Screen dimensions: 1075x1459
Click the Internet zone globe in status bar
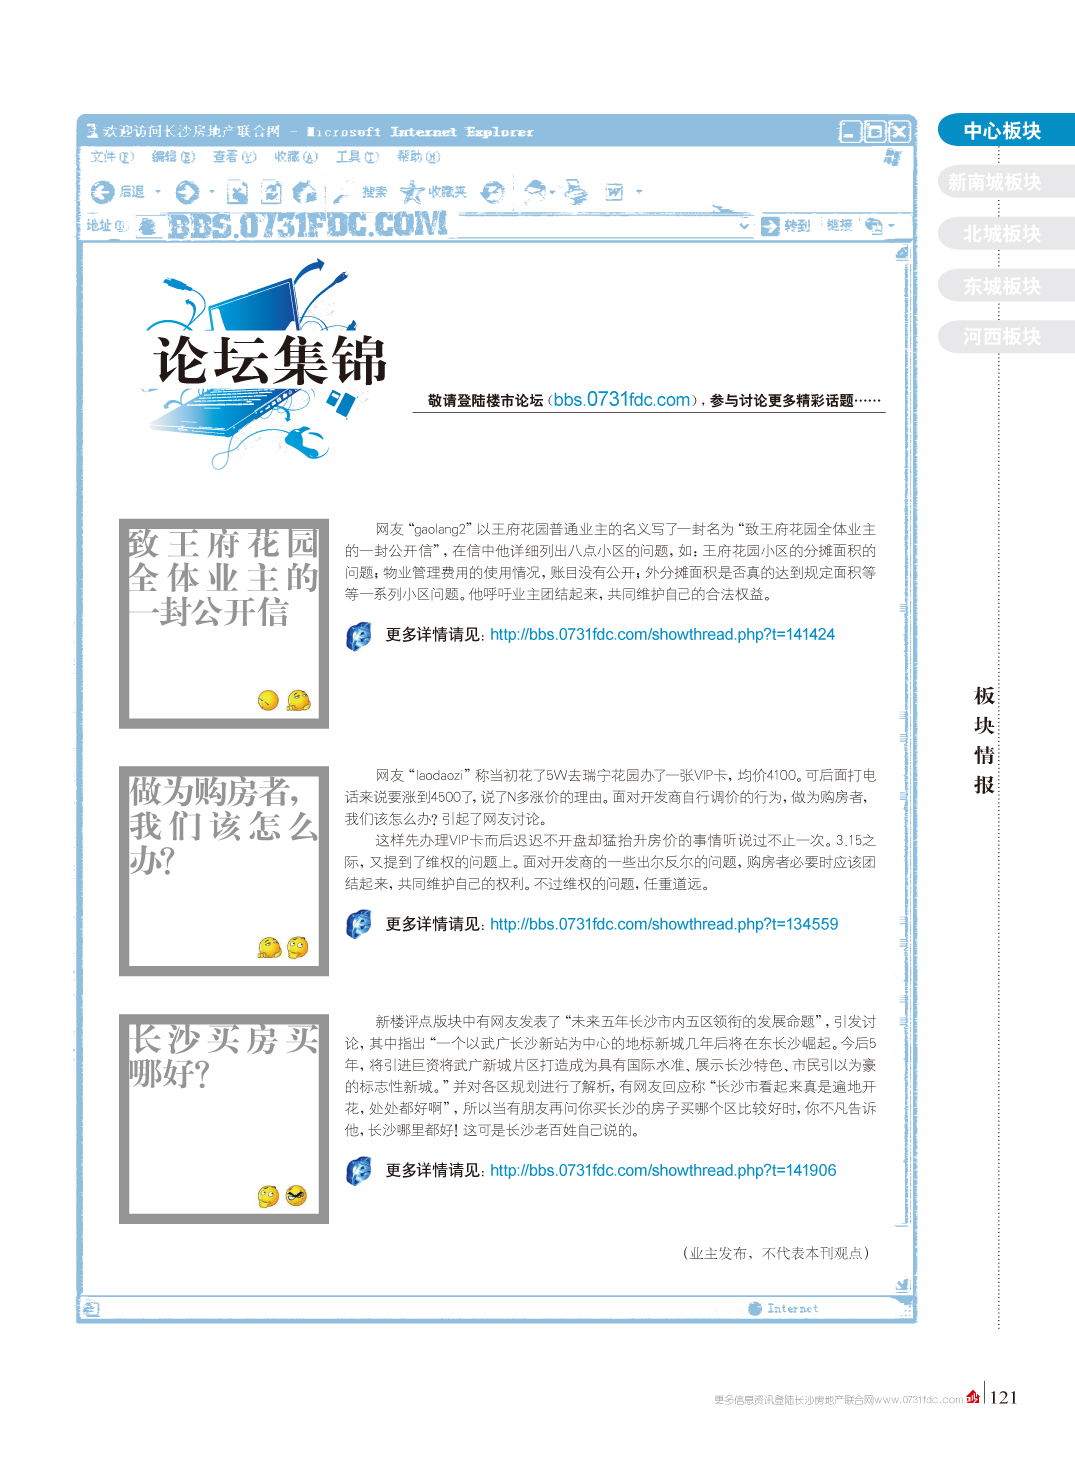point(755,1308)
